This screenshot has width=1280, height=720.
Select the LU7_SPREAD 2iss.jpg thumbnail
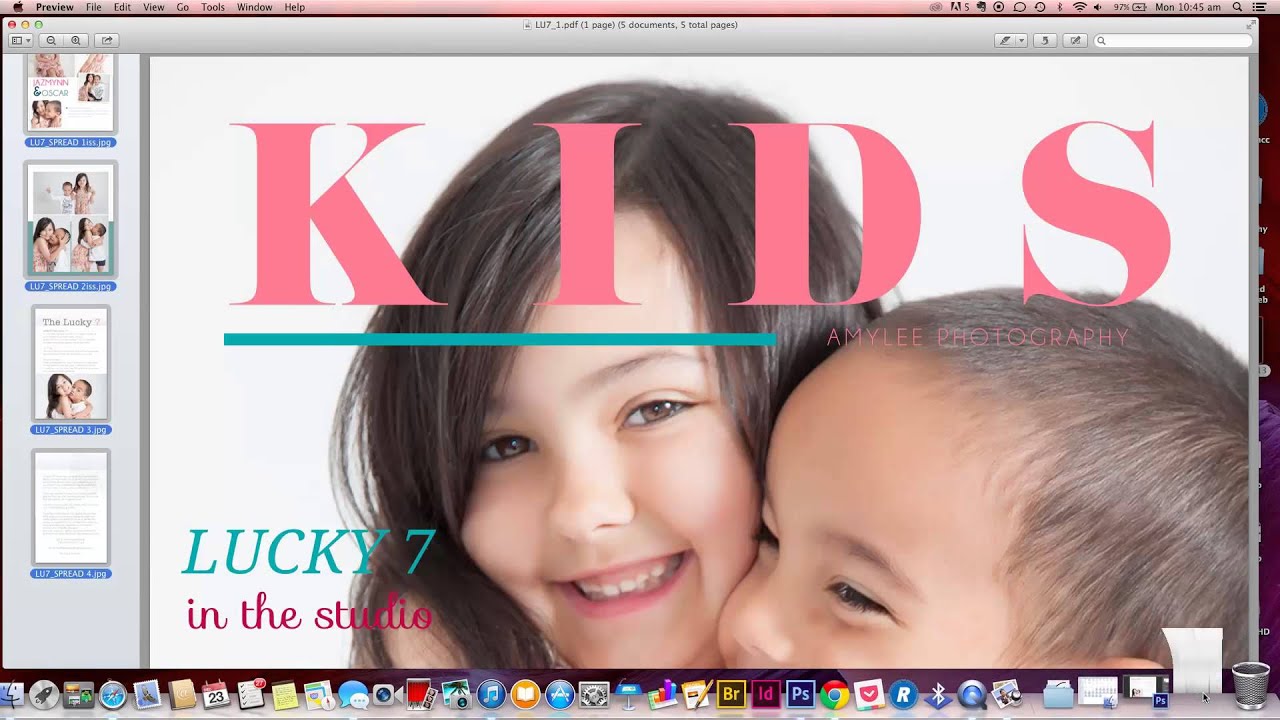70,220
